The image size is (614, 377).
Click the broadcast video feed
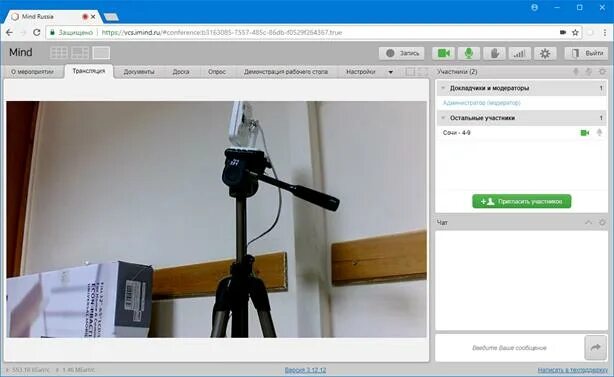(x=217, y=219)
